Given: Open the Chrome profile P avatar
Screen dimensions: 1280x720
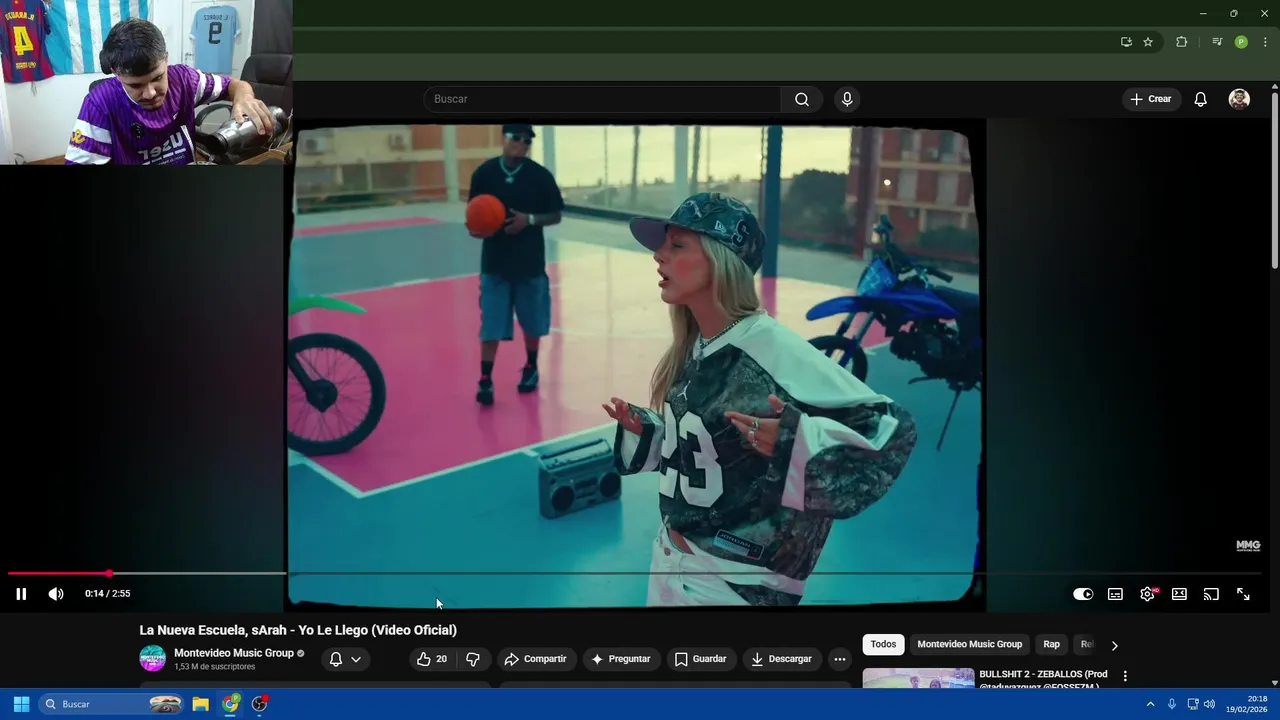Looking at the screenshot, I should click(1241, 42).
